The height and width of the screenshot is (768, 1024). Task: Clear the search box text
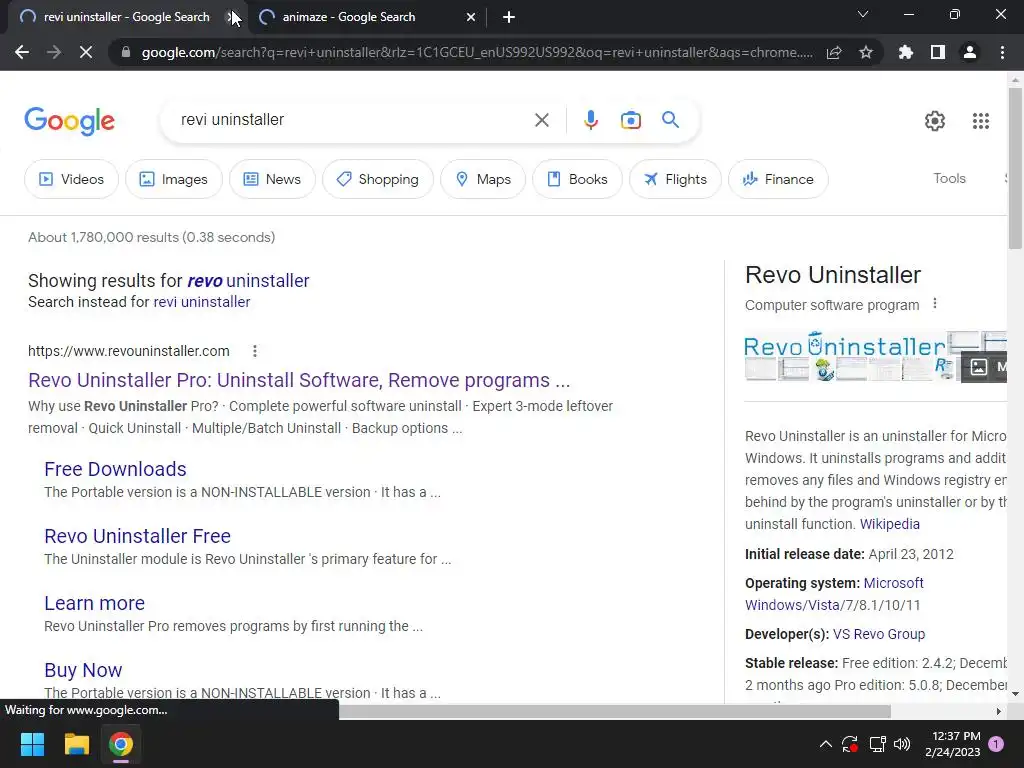coord(541,120)
